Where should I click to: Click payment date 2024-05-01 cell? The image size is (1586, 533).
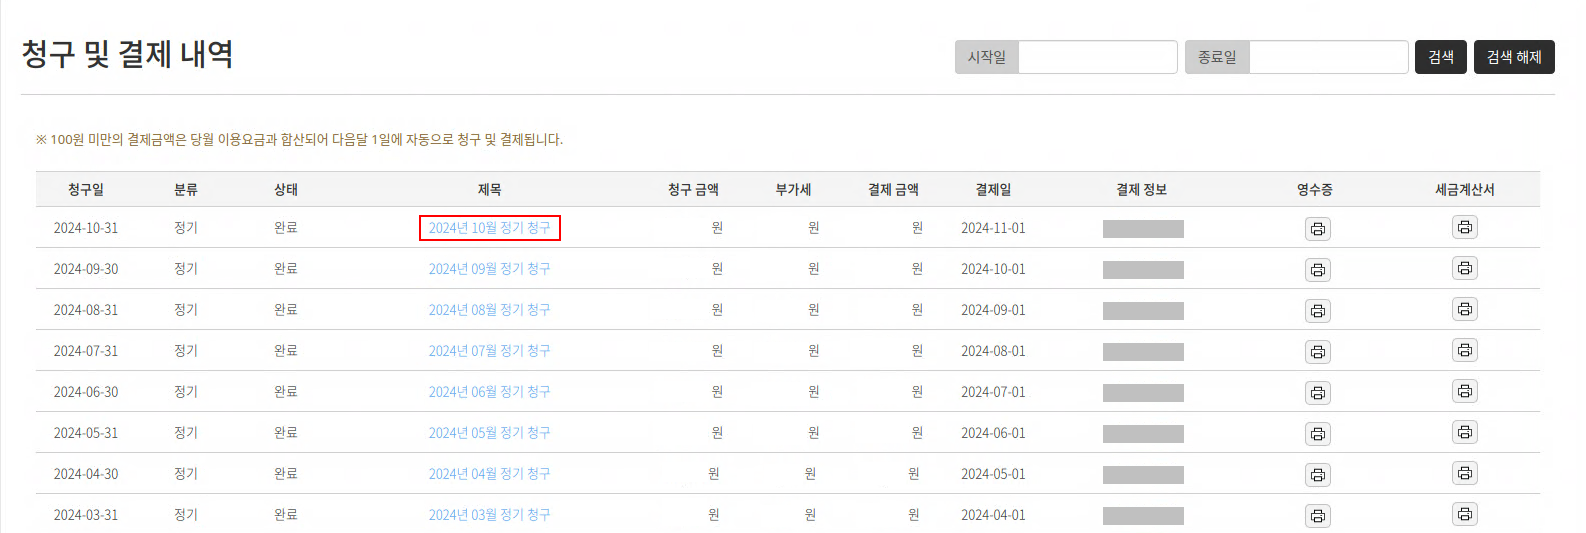[993, 474]
